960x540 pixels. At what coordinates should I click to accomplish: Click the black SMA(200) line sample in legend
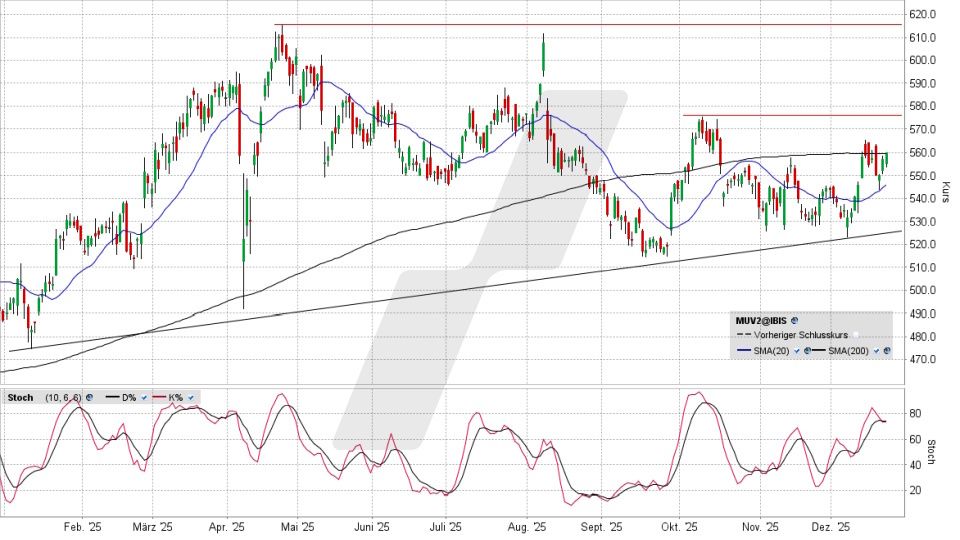(x=819, y=350)
